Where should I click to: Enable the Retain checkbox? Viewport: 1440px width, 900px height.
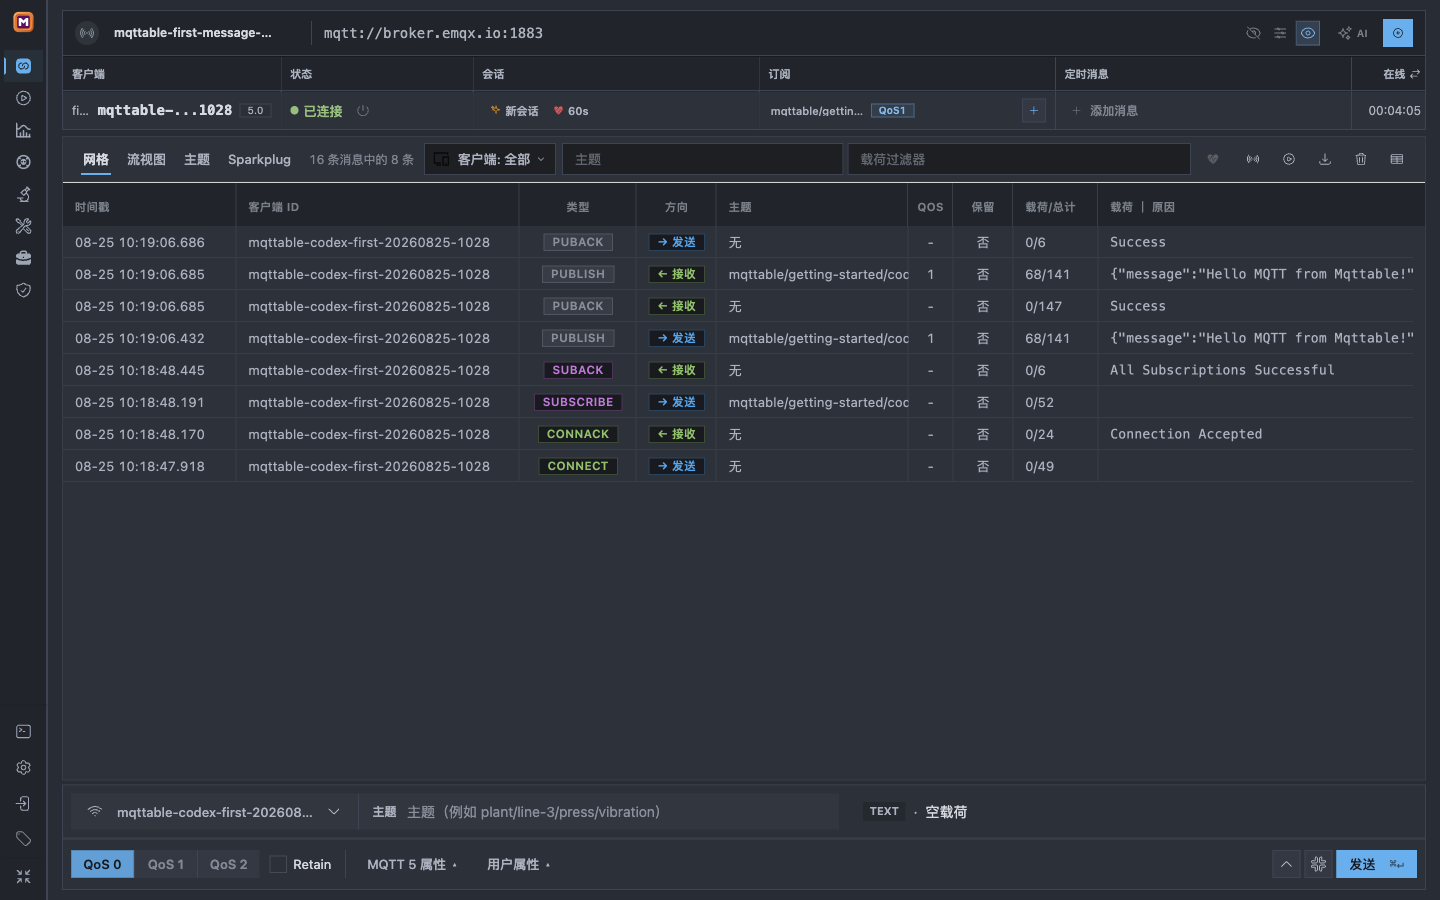[278, 864]
